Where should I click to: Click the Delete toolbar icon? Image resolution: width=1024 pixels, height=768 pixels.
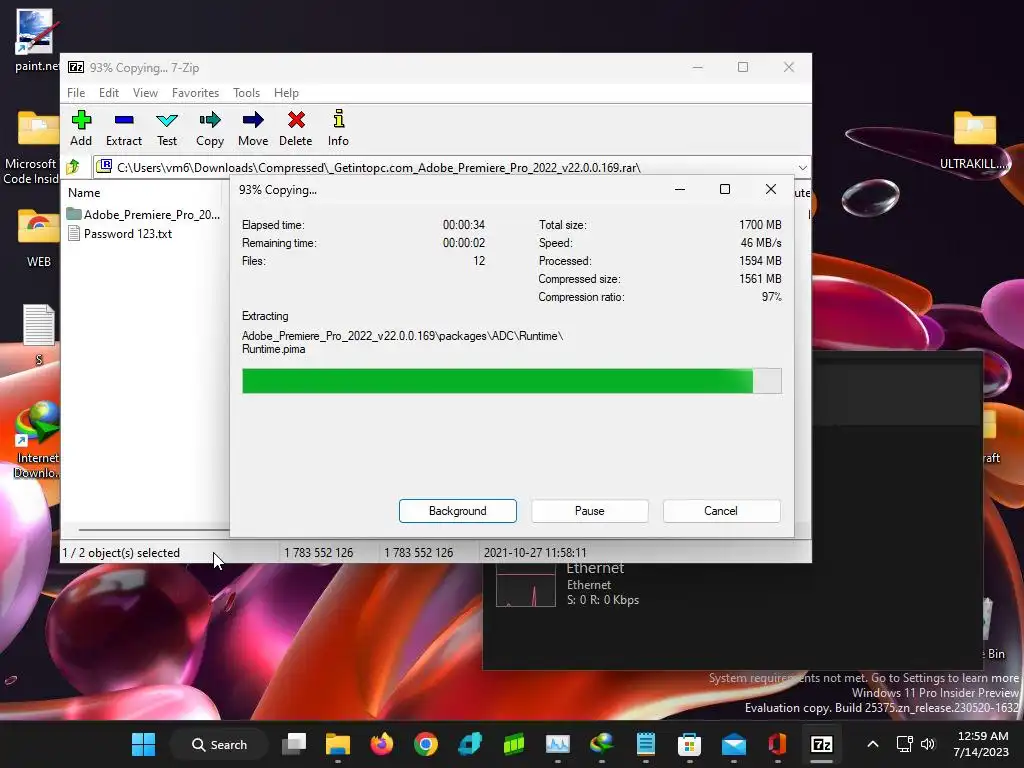point(296,128)
